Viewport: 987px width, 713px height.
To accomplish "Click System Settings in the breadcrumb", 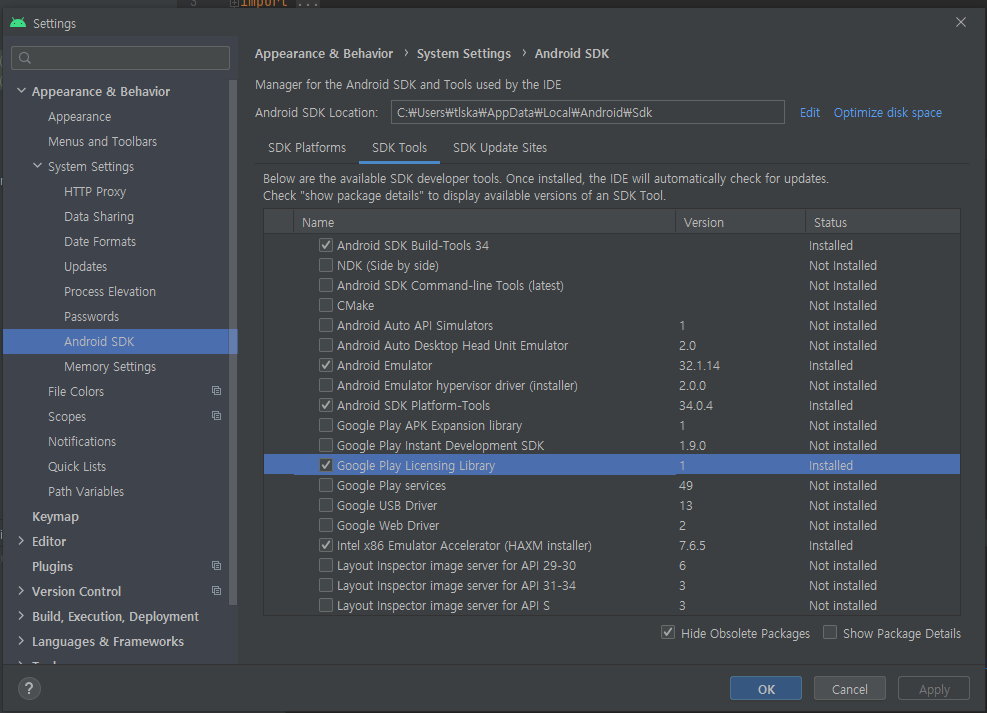I will coord(464,53).
